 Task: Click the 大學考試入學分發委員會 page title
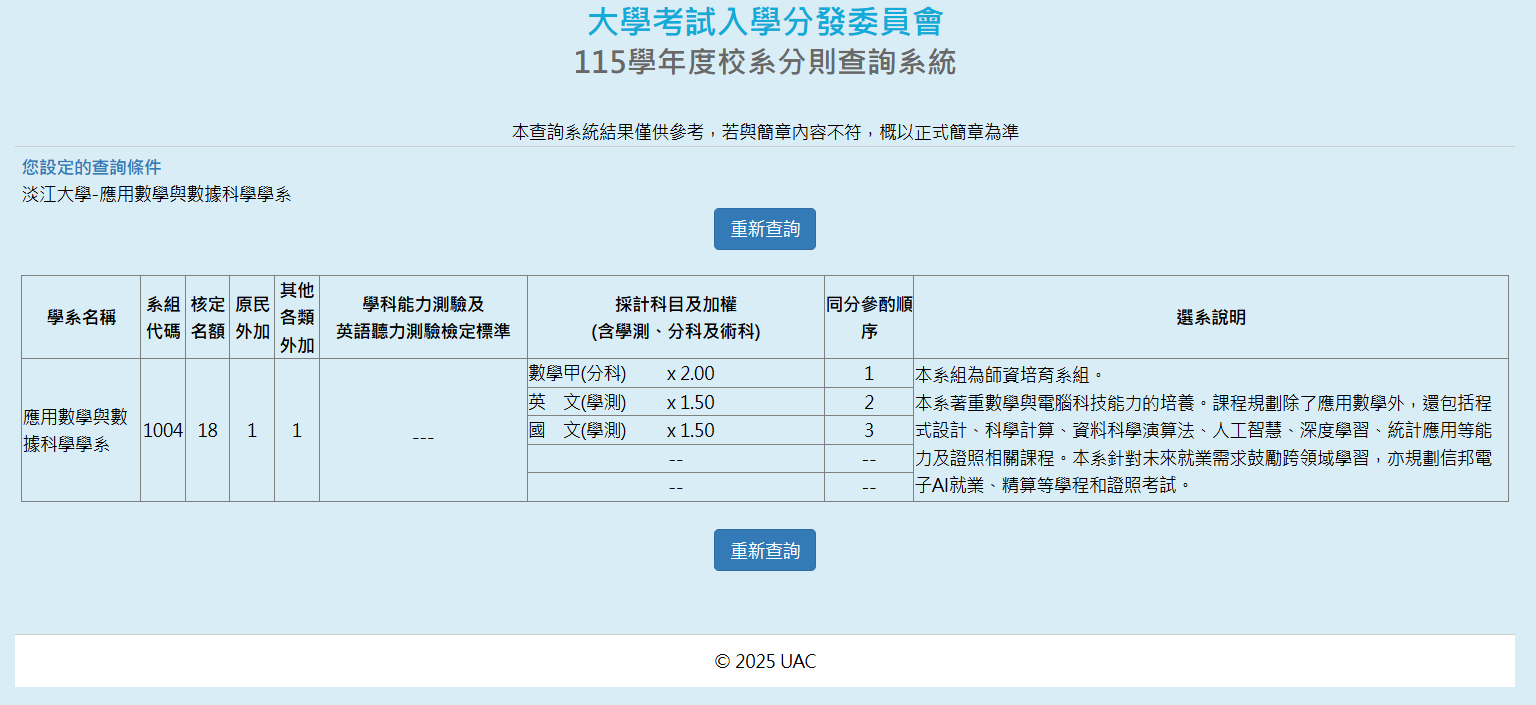pyautogui.click(x=764, y=21)
